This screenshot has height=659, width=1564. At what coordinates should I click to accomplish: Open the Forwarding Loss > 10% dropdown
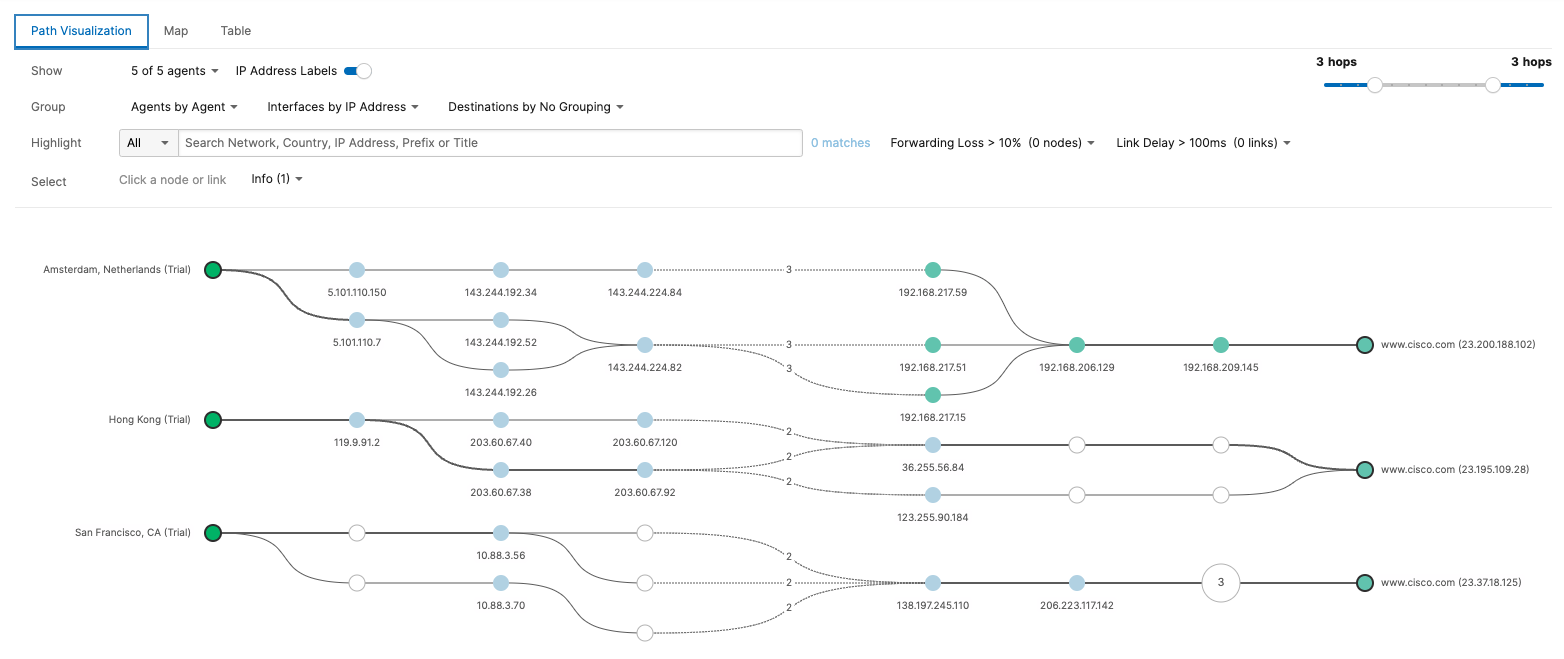pyautogui.click(x=992, y=143)
